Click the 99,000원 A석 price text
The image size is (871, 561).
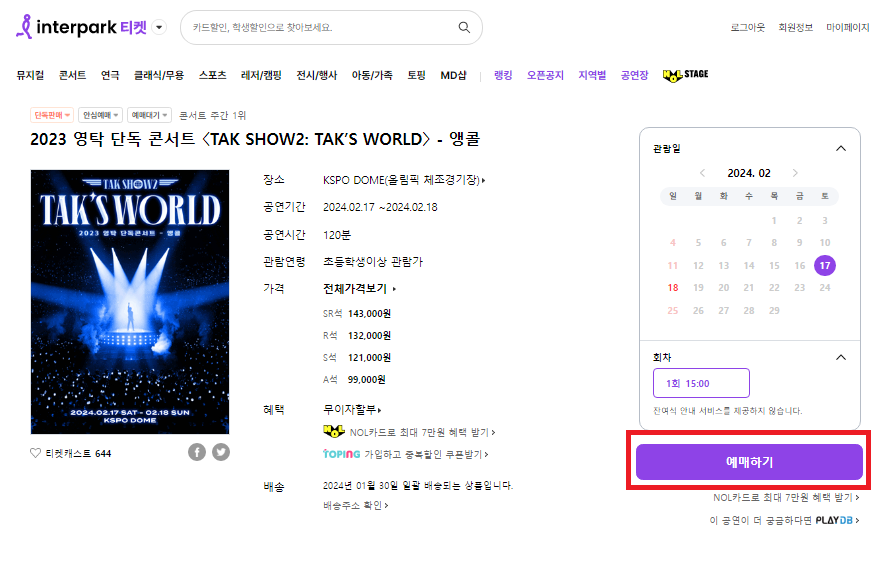click(x=367, y=380)
